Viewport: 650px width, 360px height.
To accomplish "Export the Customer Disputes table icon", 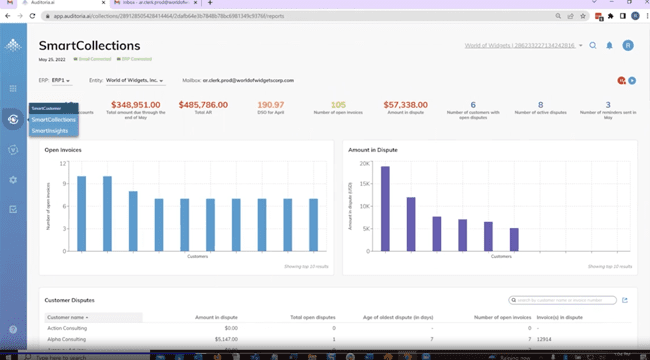I will point(625,300).
